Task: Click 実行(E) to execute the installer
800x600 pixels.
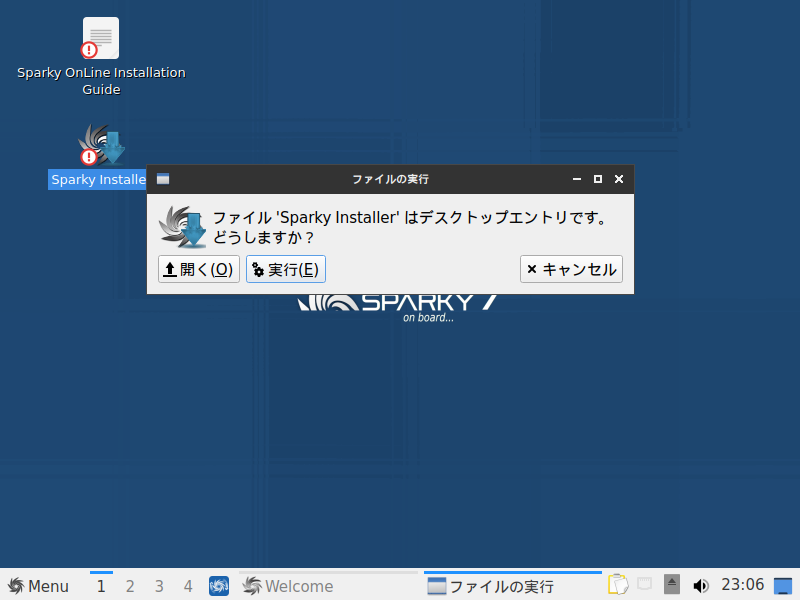Action: click(286, 269)
